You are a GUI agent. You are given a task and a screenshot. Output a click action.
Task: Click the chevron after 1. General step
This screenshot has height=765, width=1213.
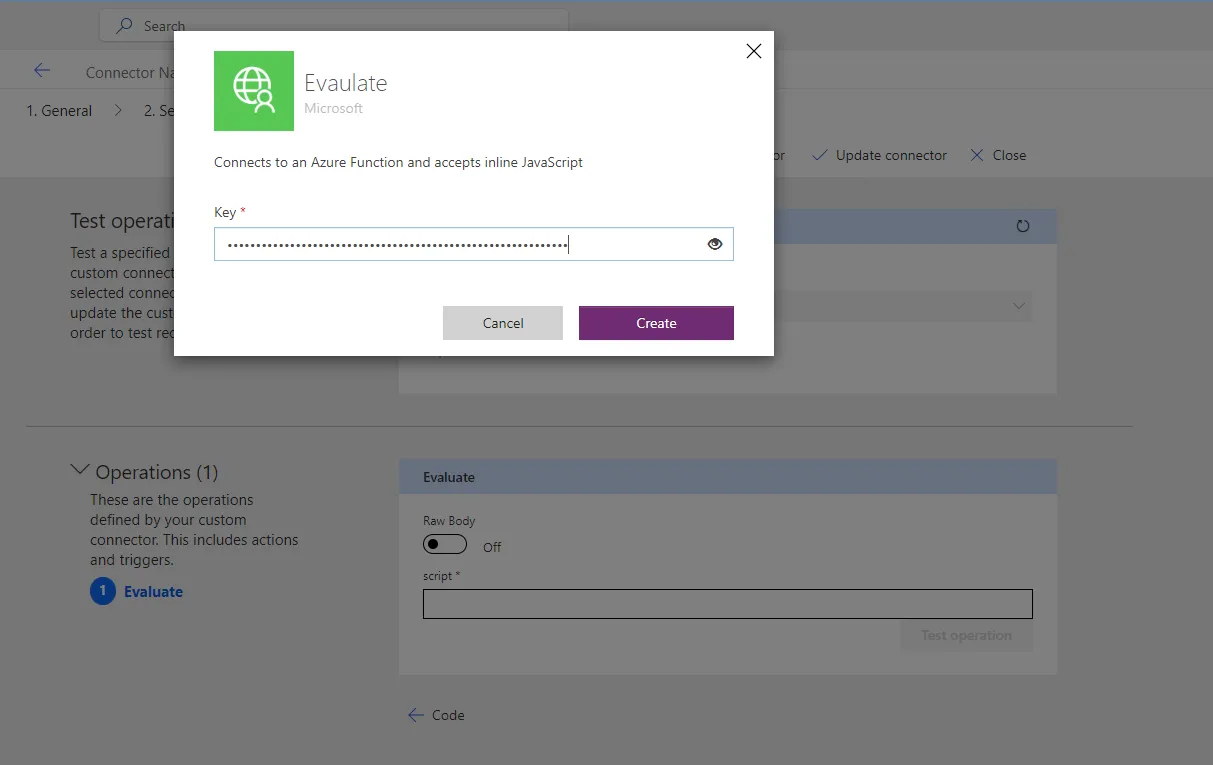click(118, 111)
